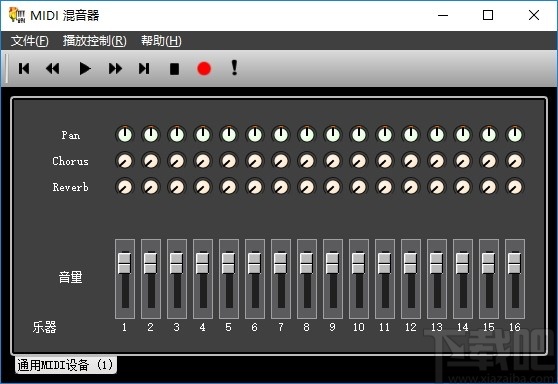
Task: Start playback with the play button
Action: pyautogui.click(x=85, y=68)
